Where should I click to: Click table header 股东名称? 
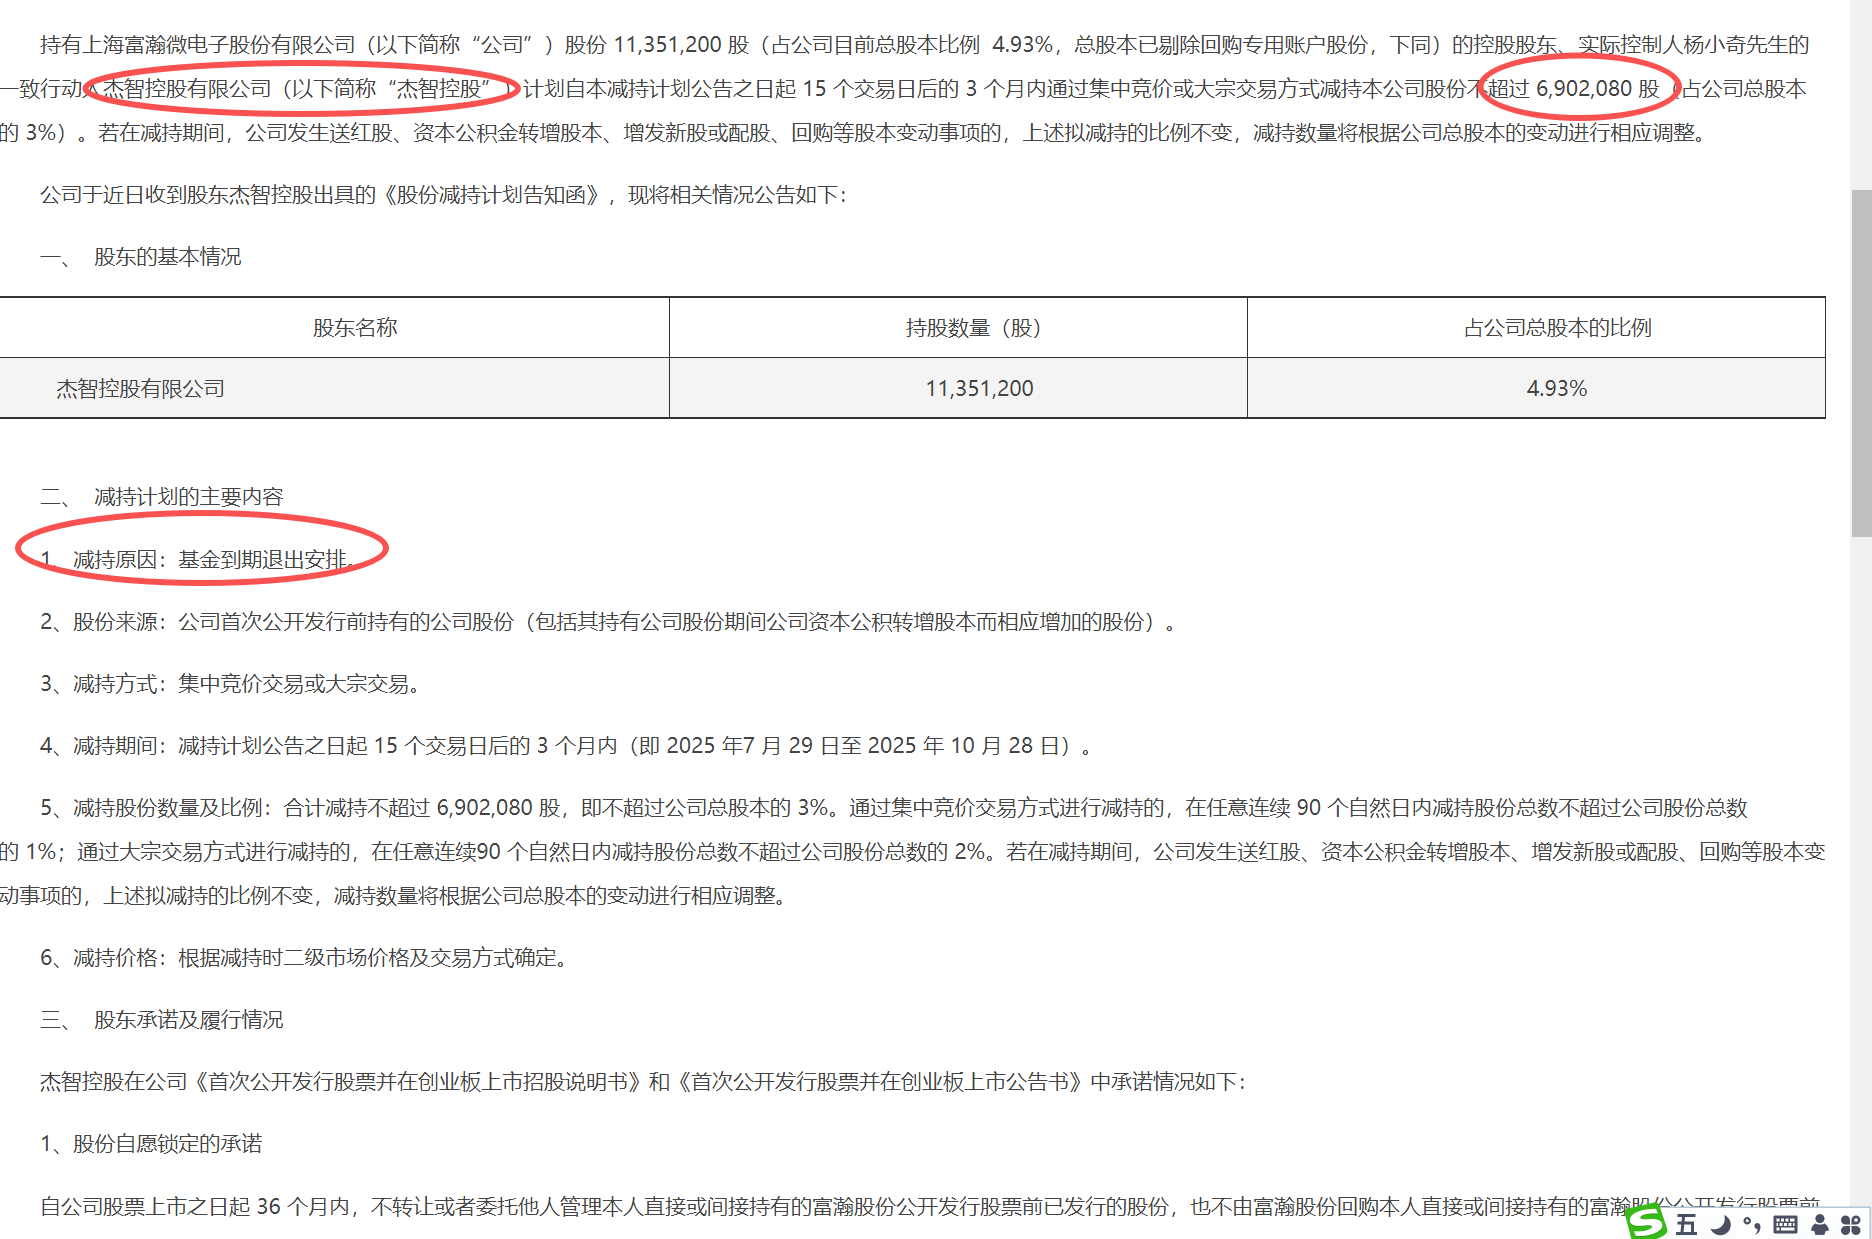tap(355, 328)
